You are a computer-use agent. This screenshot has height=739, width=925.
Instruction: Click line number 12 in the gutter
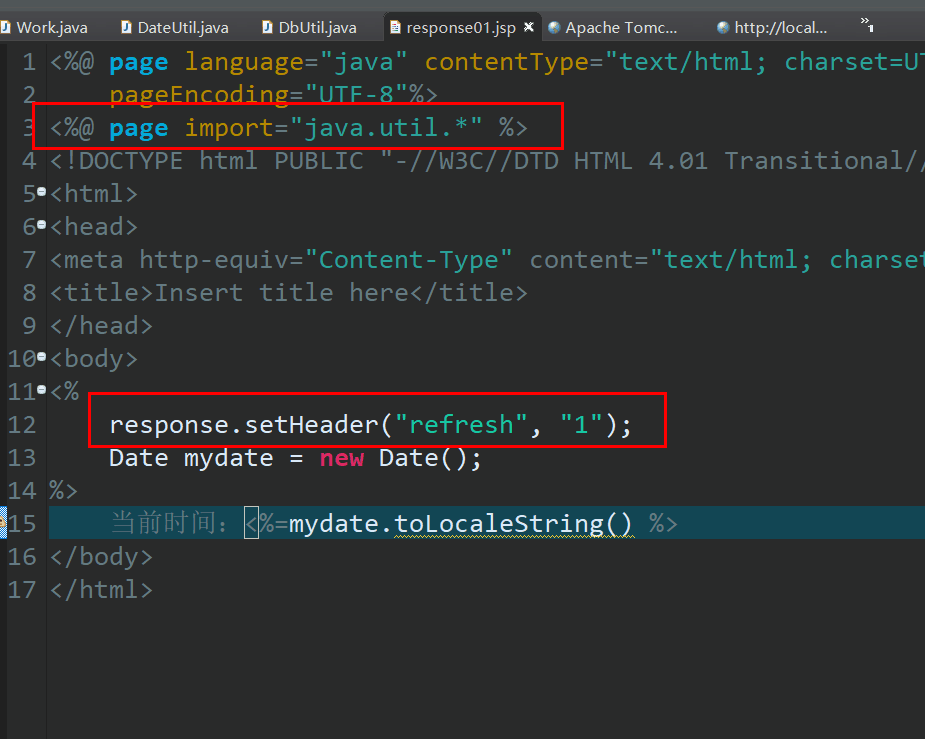pos(22,425)
